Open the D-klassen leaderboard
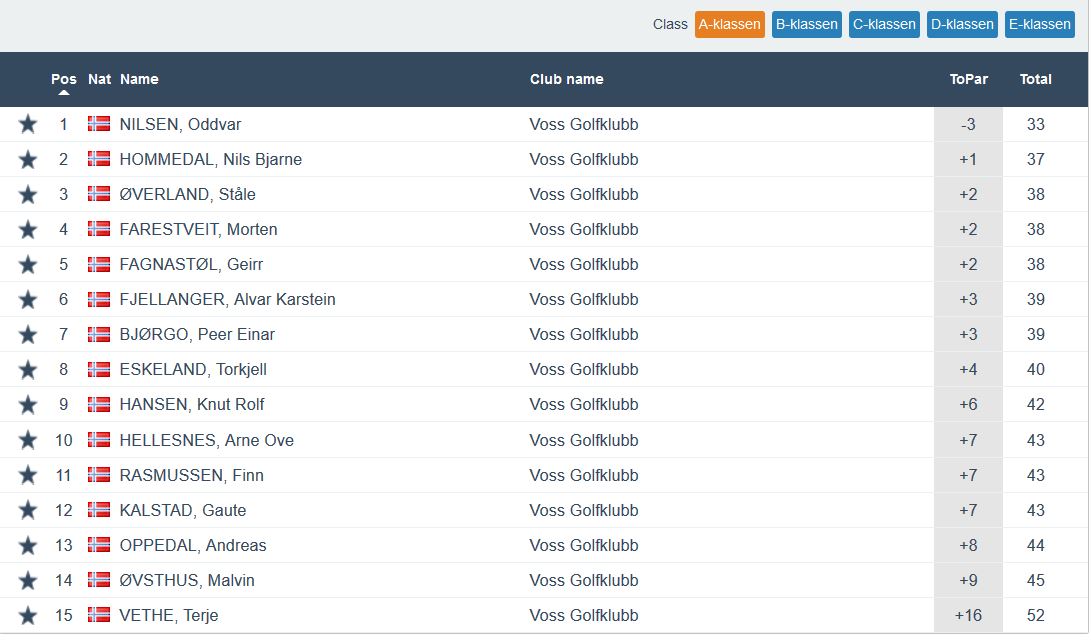Viewport: 1091px width, 640px height. coord(962,24)
